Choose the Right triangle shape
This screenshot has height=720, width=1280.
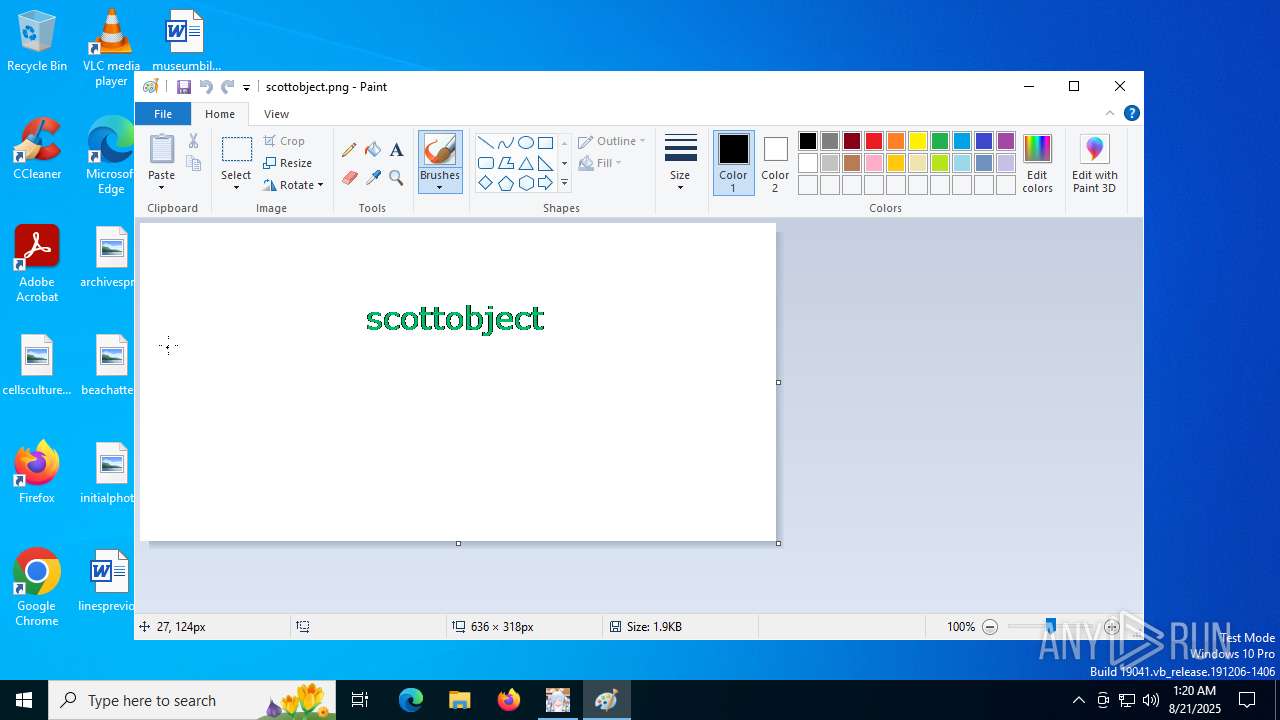pyautogui.click(x=545, y=163)
